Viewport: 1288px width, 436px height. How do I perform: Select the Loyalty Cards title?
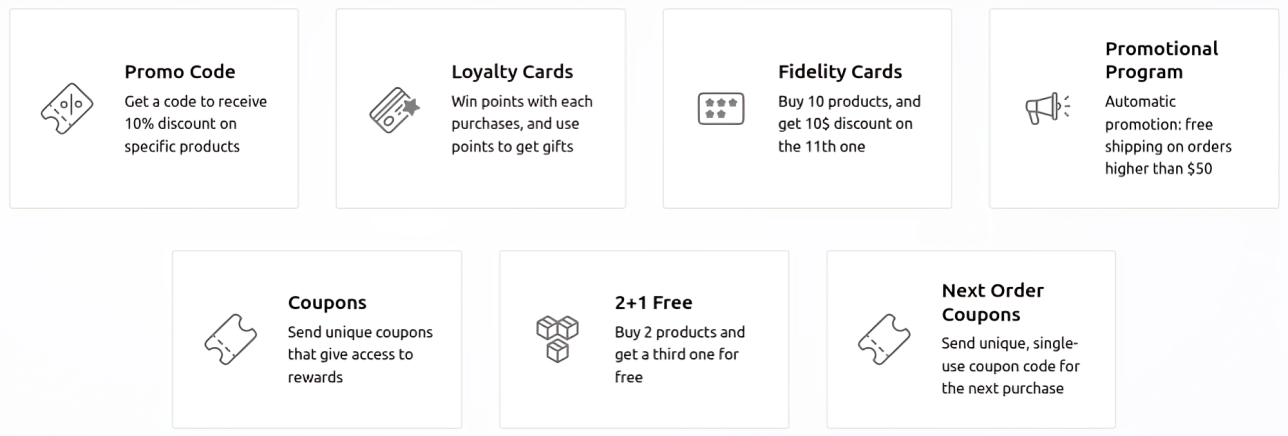(x=512, y=72)
